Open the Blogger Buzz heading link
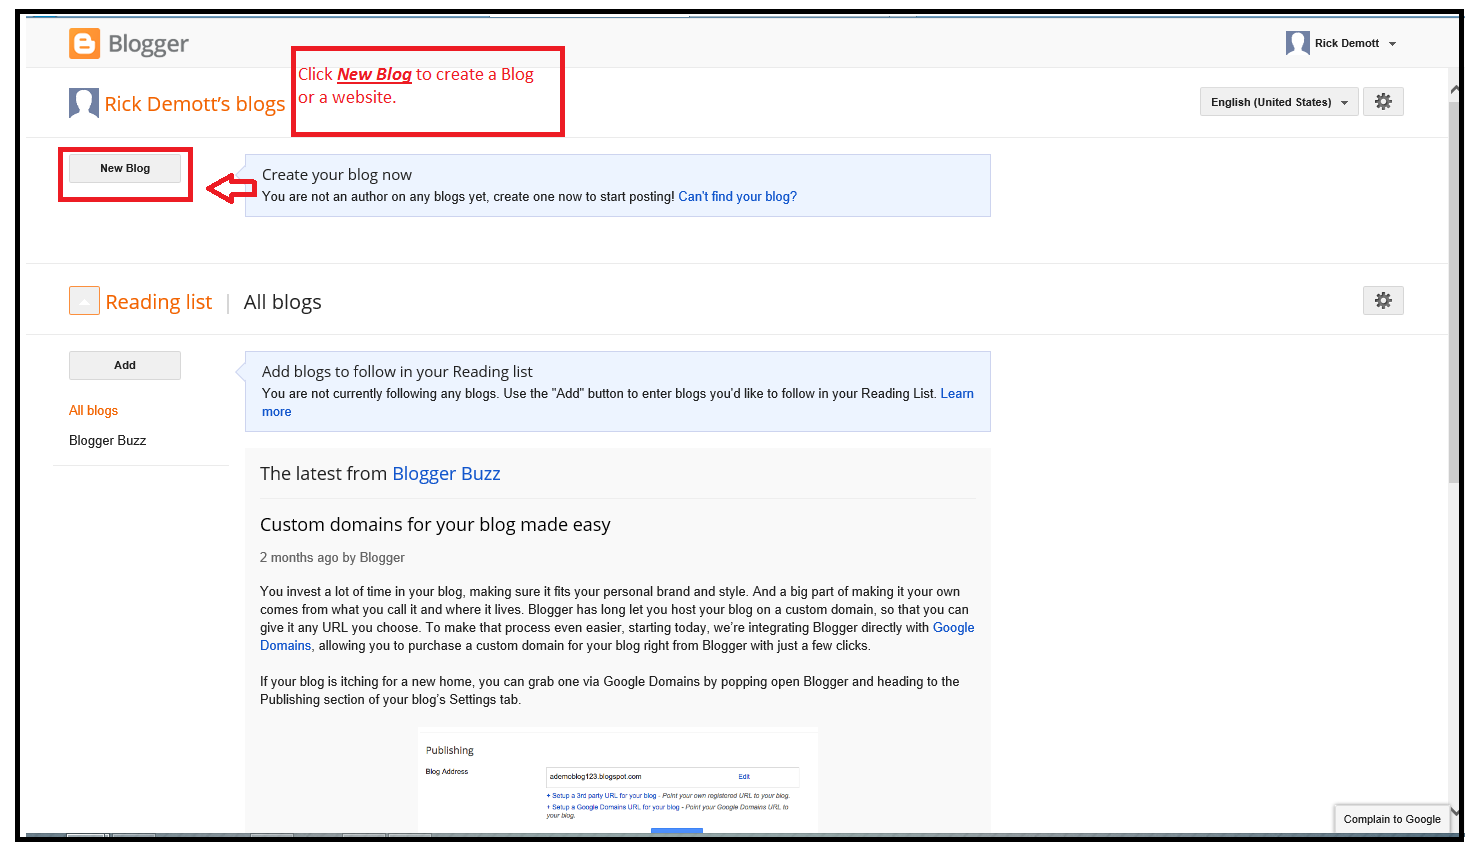 click(x=446, y=473)
